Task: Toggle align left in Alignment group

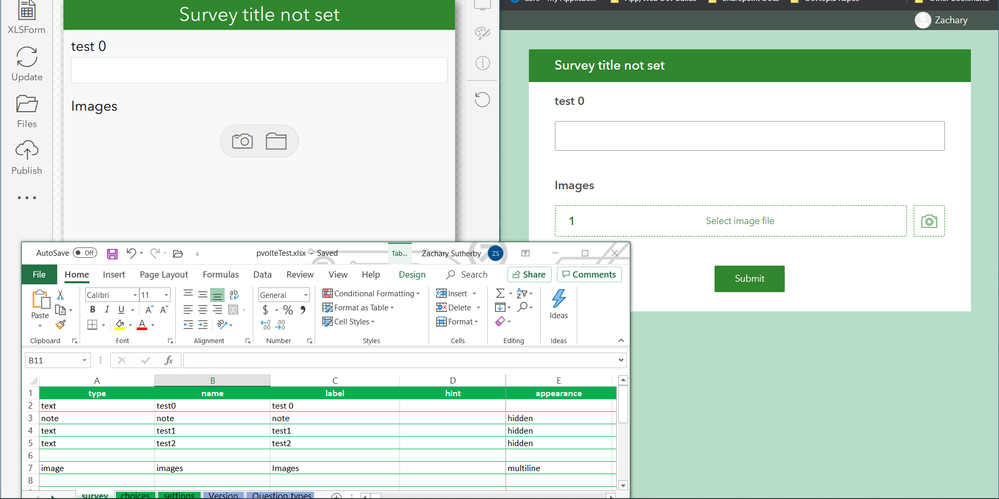Action: tap(188, 310)
